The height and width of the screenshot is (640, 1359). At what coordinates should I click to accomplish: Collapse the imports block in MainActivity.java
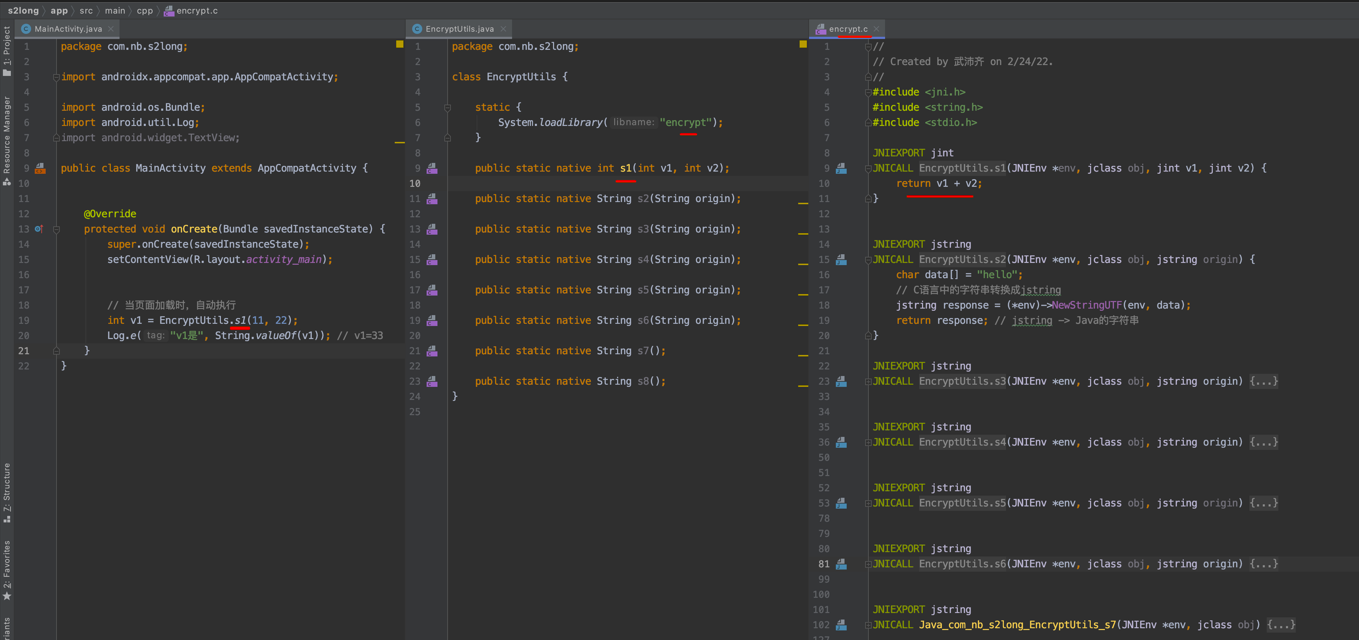56,77
